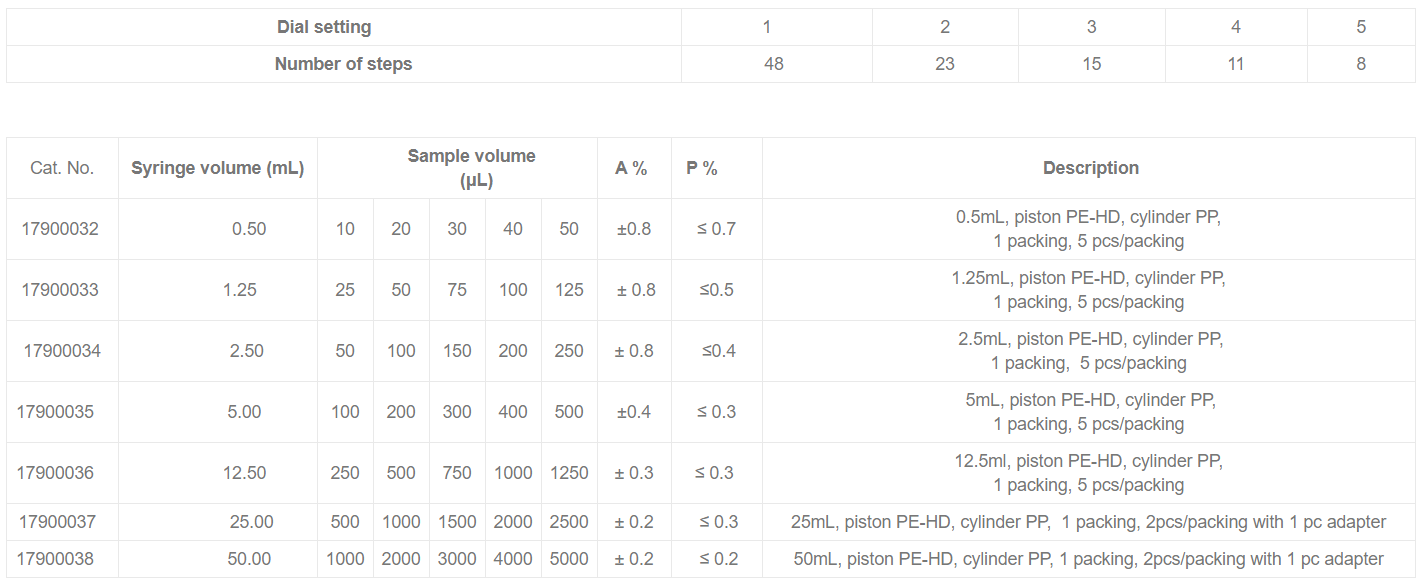Click the ≤ 0.7 precision value
The image size is (1422, 583).
716,229
